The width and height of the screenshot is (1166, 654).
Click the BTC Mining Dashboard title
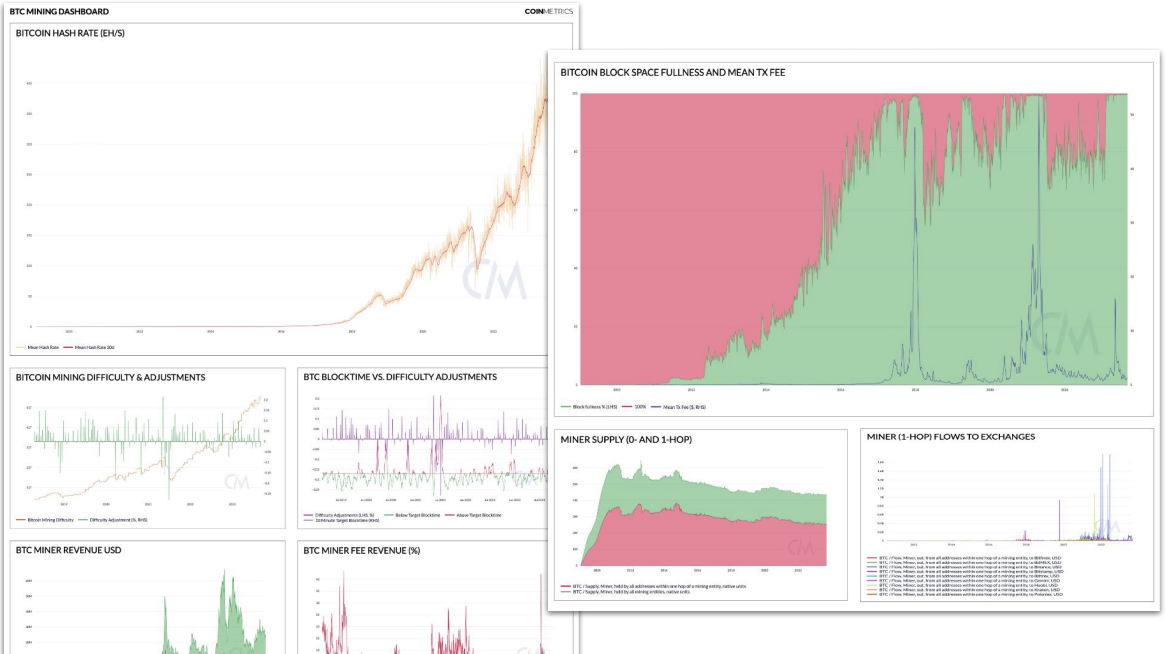pos(59,12)
